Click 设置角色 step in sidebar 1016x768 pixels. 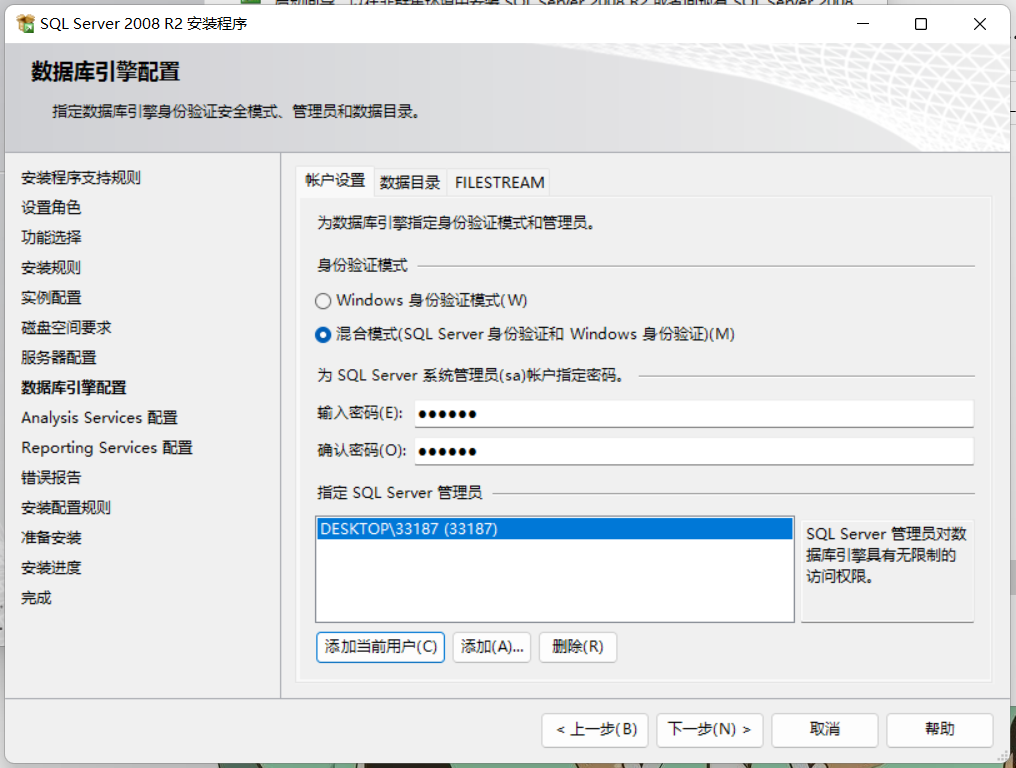pyautogui.click(x=51, y=207)
